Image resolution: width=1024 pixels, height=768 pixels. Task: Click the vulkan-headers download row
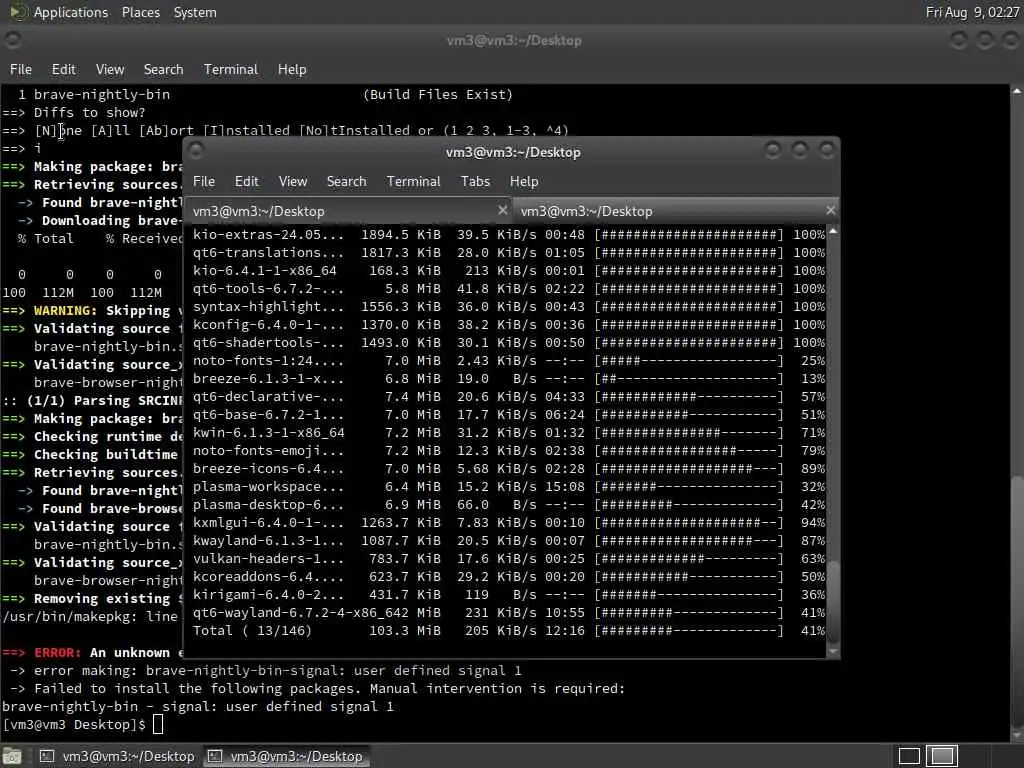point(509,558)
